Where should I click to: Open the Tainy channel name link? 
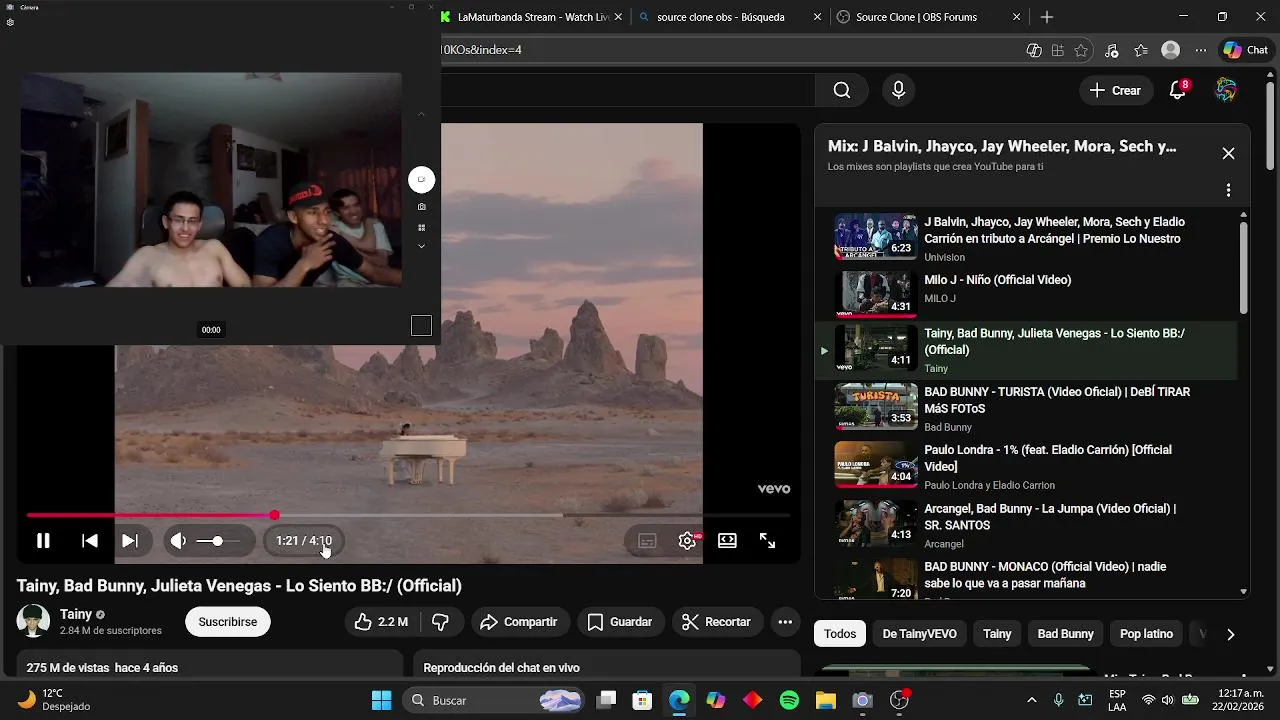[x=76, y=614]
